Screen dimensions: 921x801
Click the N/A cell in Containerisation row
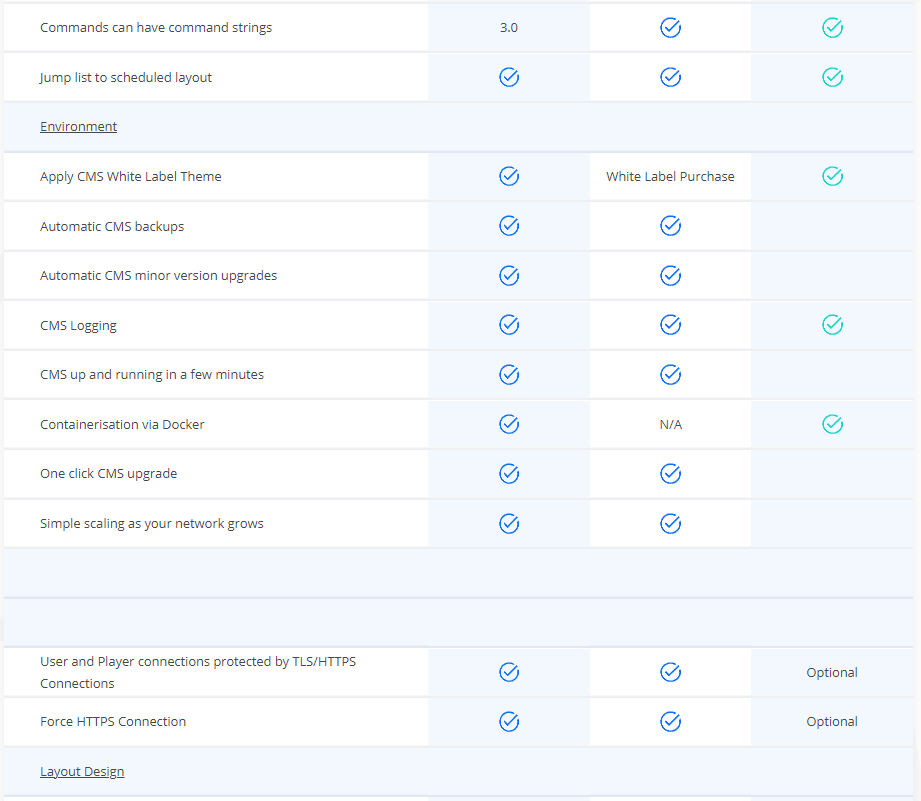670,425
